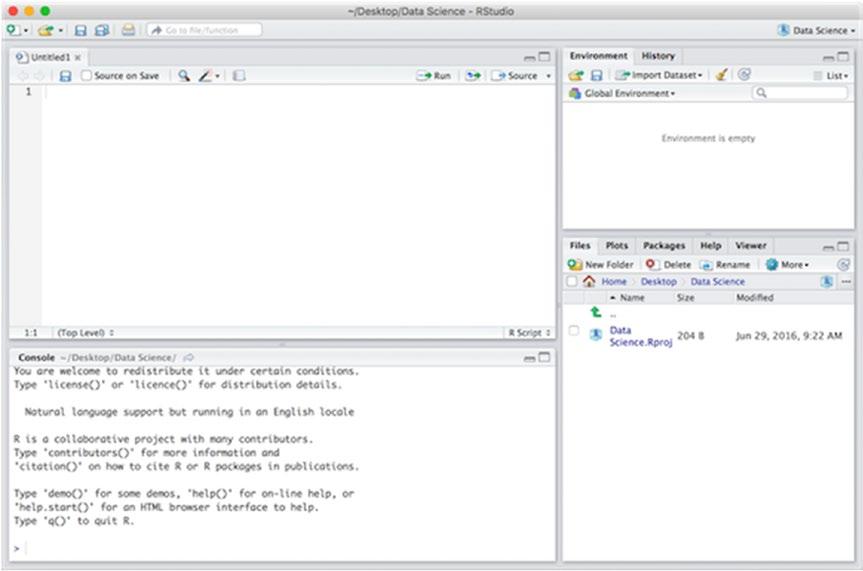Click the view working directory arrow in Console
The image size is (863, 571).
[188, 358]
